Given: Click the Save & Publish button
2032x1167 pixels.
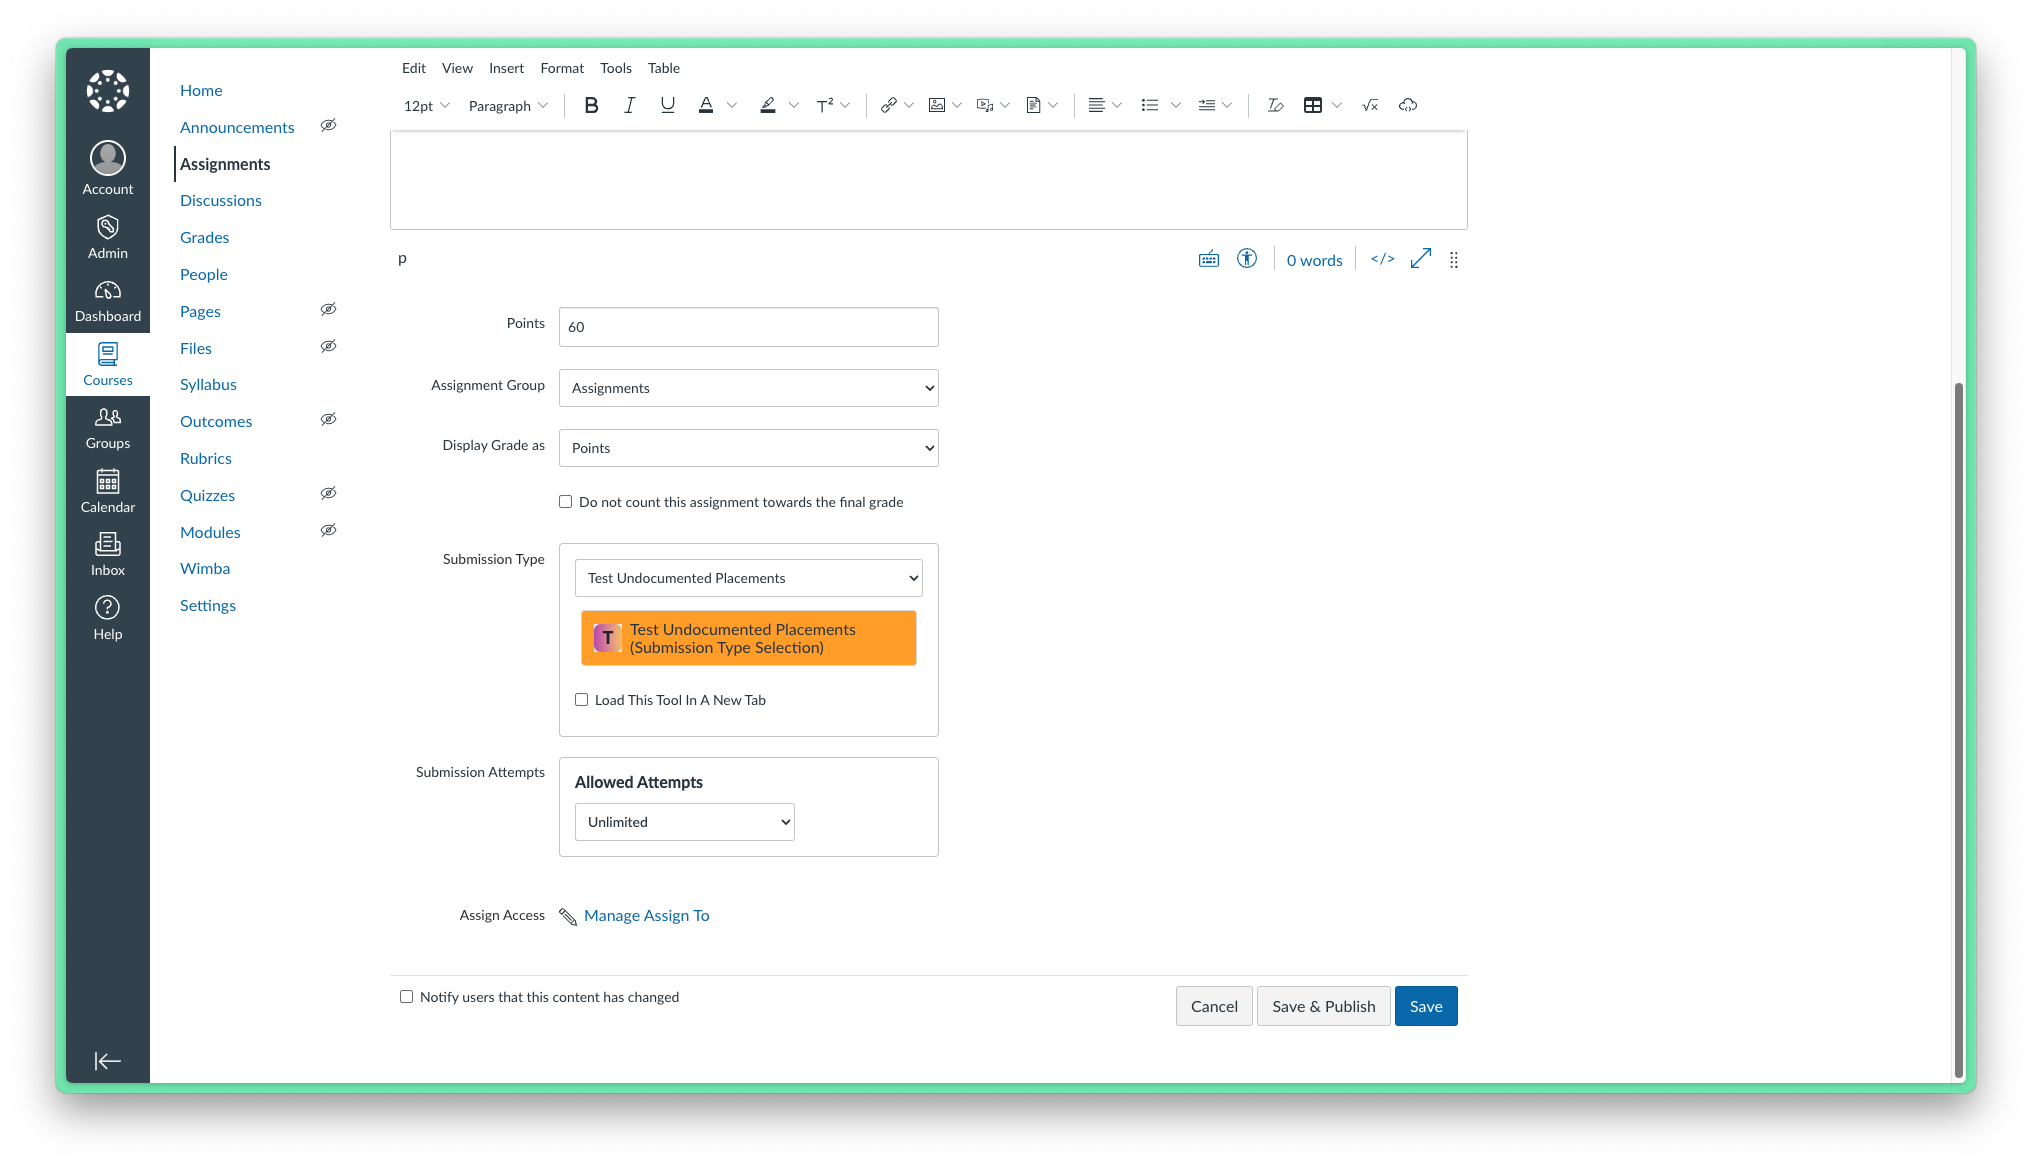Looking at the screenshot, I should click(x=1323, y=1006).
